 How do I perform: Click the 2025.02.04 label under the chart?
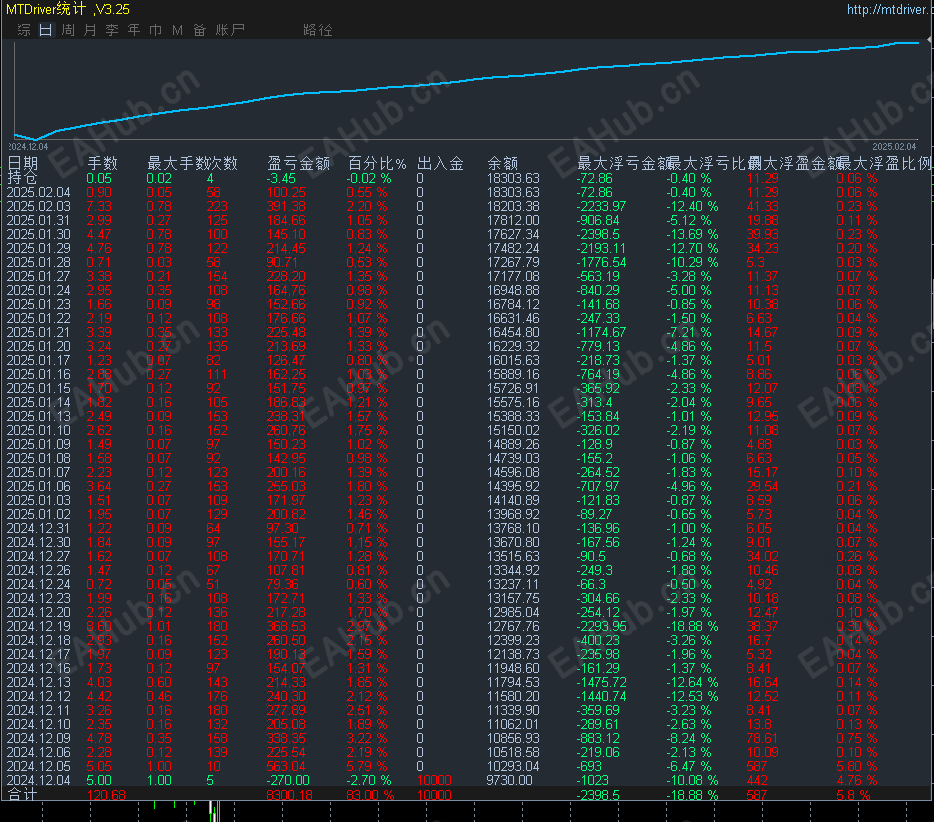click(894, 147)
